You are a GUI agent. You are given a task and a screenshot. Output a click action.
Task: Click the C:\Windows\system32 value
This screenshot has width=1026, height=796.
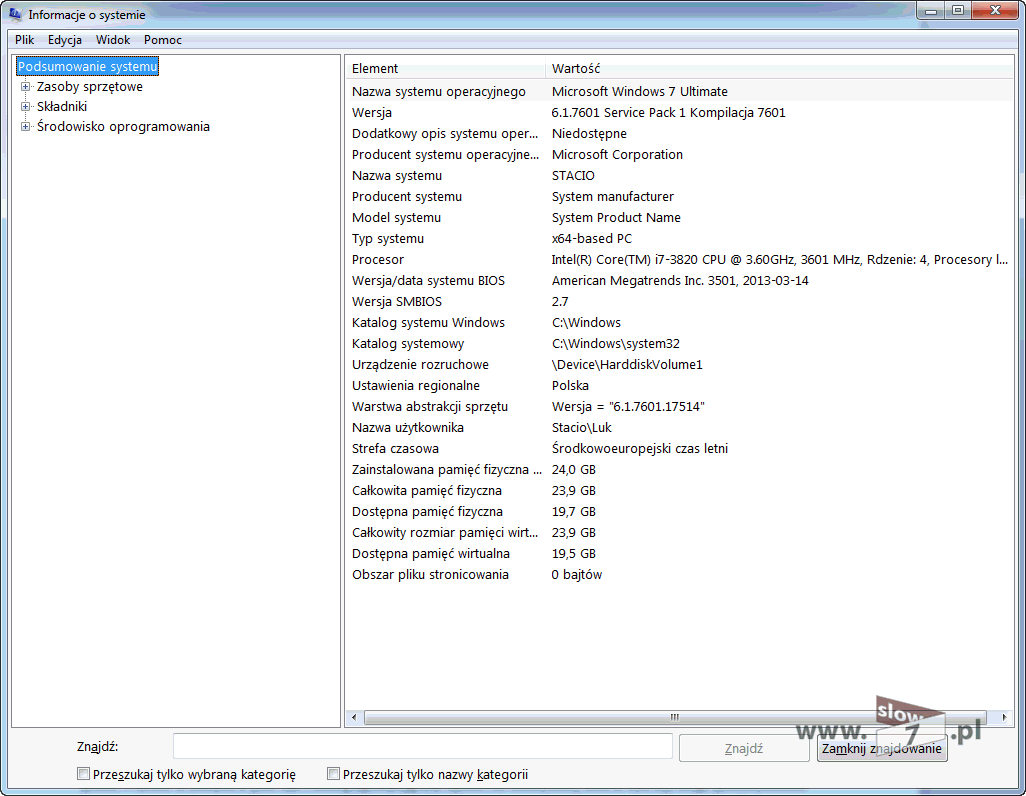pyautogui.click(x=616, y=343)
